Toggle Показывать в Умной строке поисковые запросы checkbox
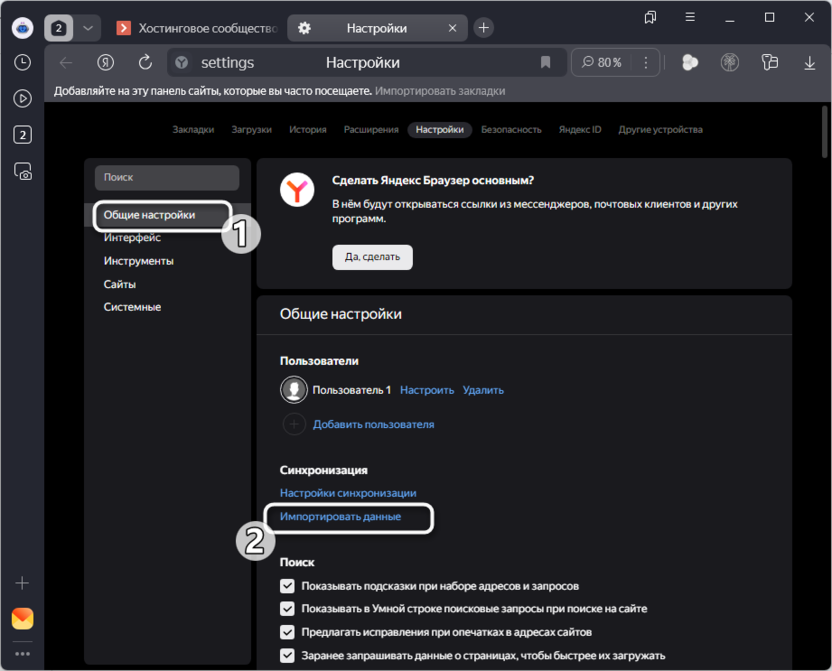Viewport: 832px width, 671px height. click(287, 608)
